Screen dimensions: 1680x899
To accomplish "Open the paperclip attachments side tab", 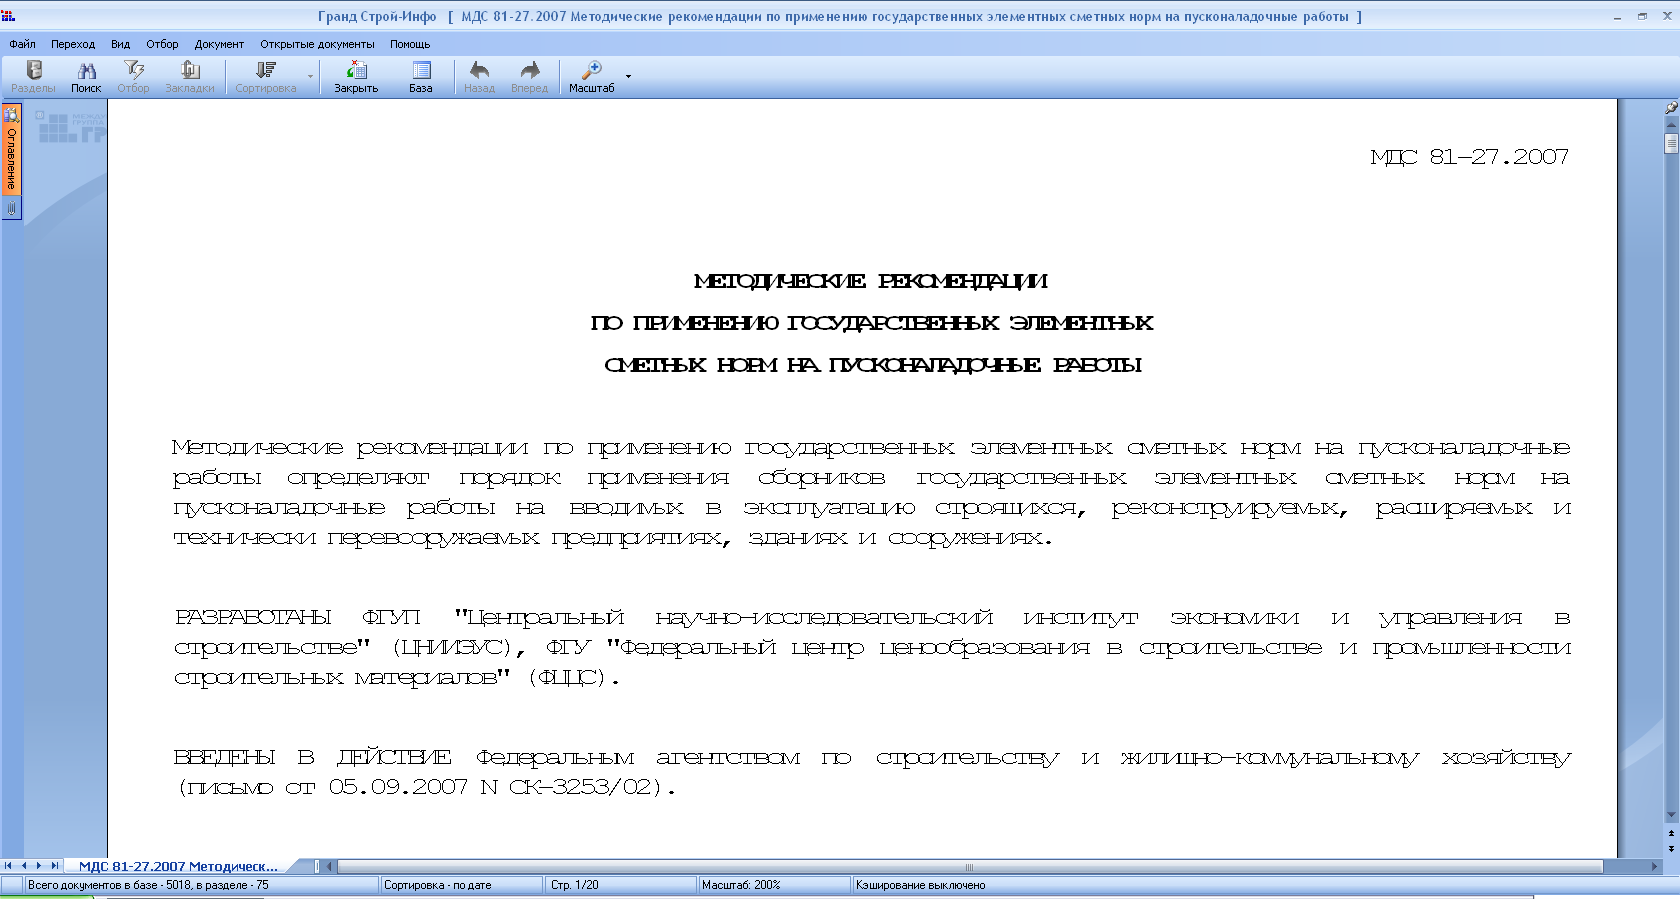I will click(12, 209).
